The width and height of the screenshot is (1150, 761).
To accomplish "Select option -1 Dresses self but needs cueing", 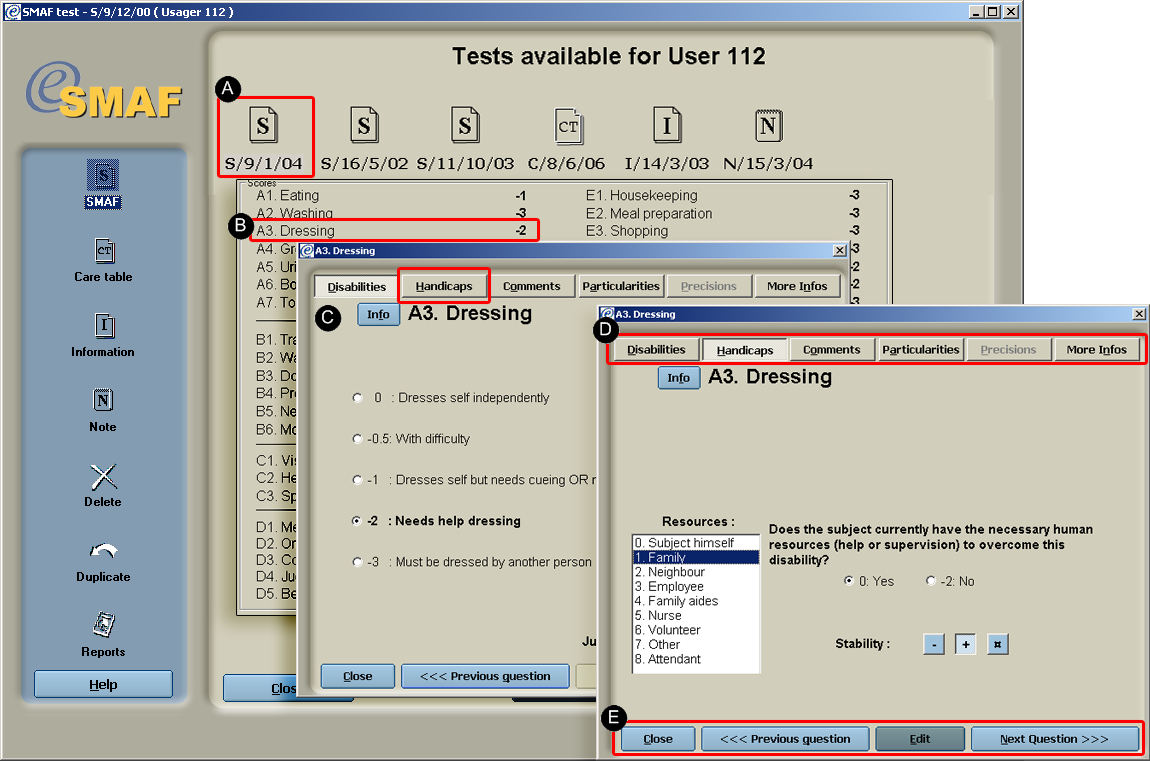I will [357, 479].
